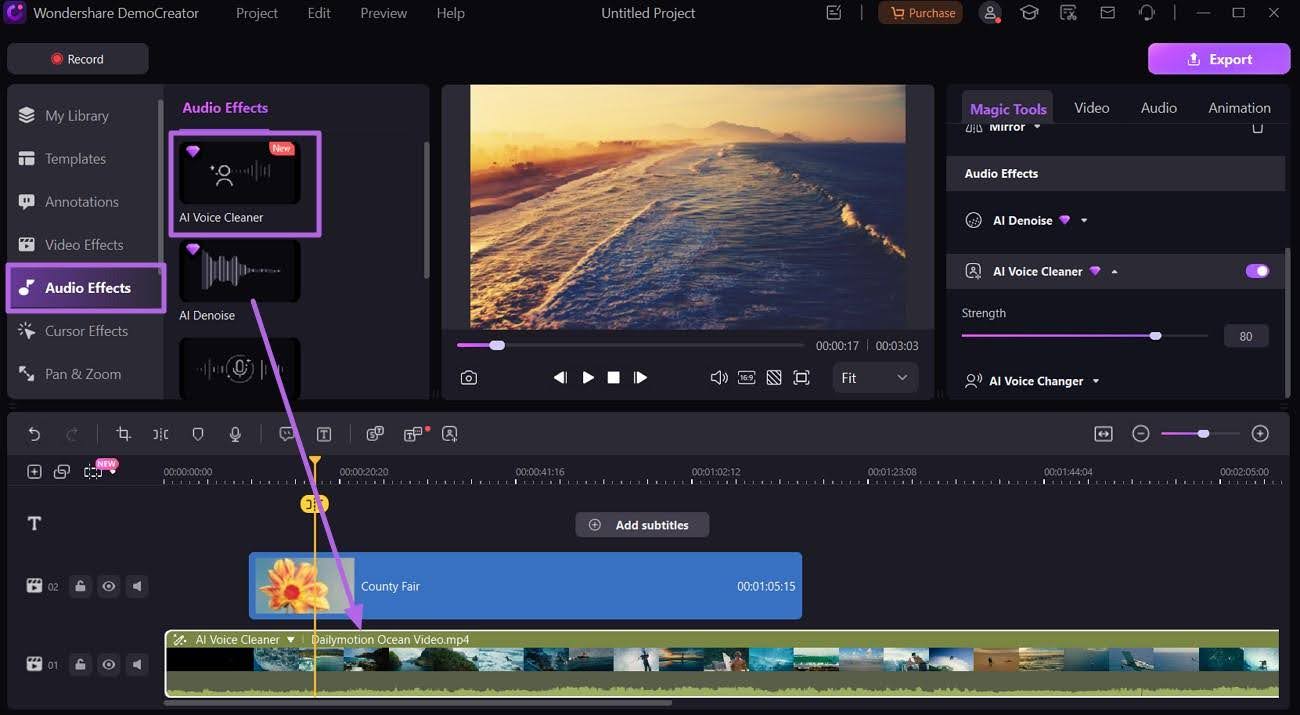Click the text box T icon in toolbar
The image size is (1300, 715).
(x=324, y=434)
